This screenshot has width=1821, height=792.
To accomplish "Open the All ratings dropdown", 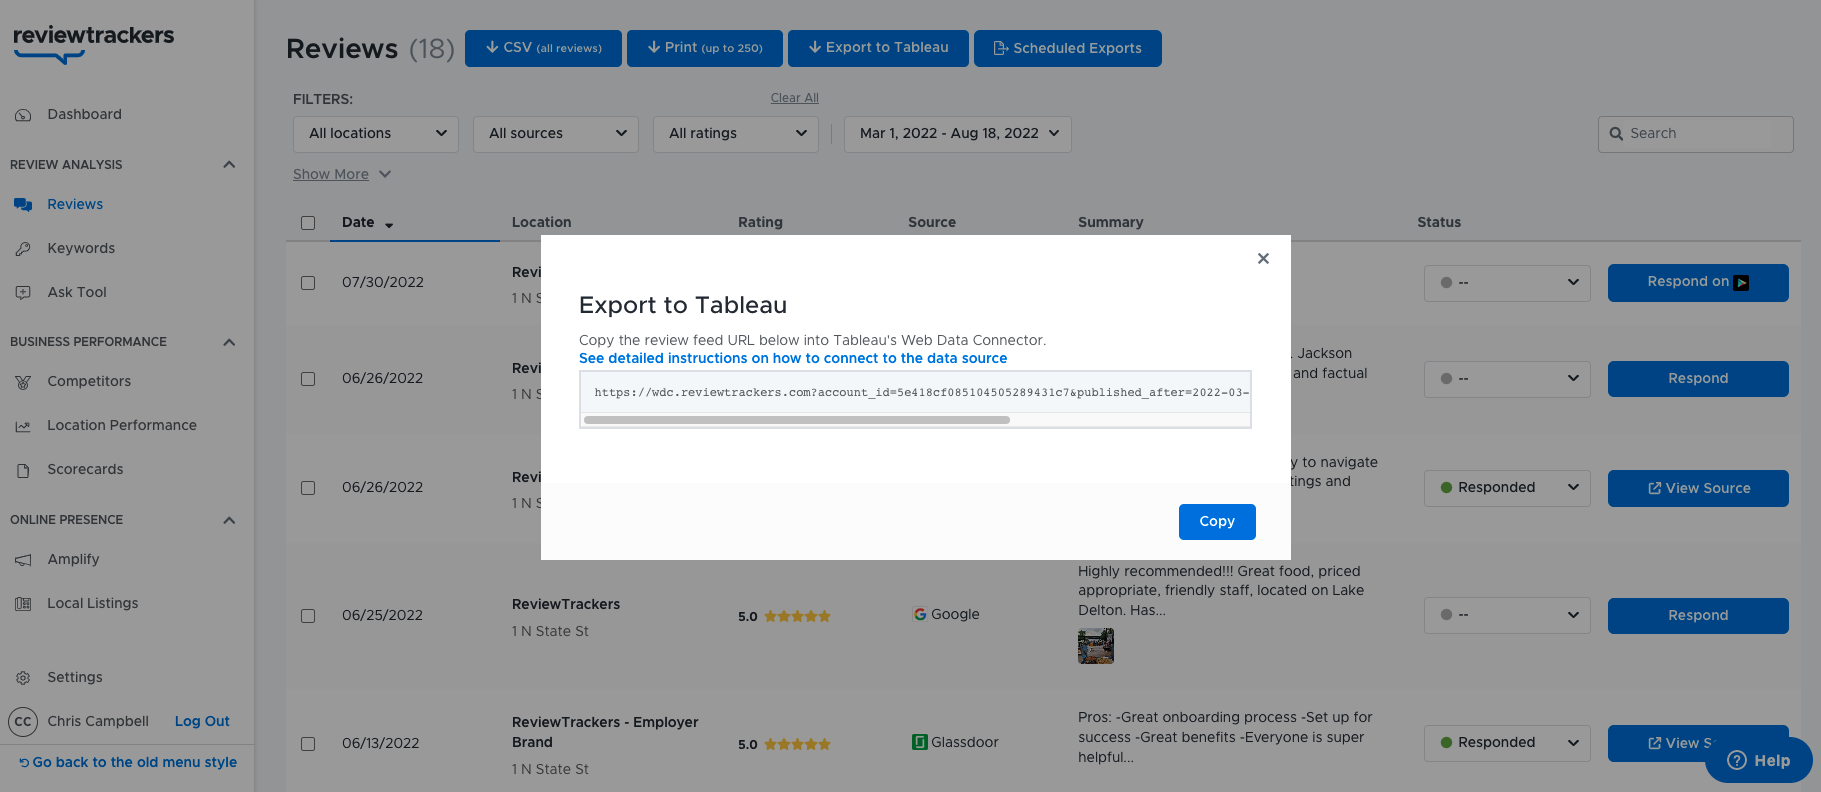I will click(736, 134).
